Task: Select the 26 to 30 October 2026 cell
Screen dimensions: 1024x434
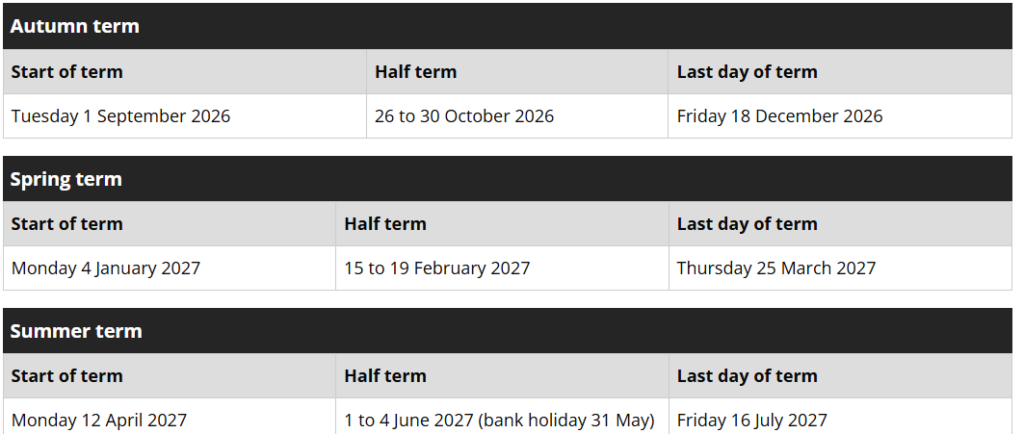Action: (x=517, y=116)
